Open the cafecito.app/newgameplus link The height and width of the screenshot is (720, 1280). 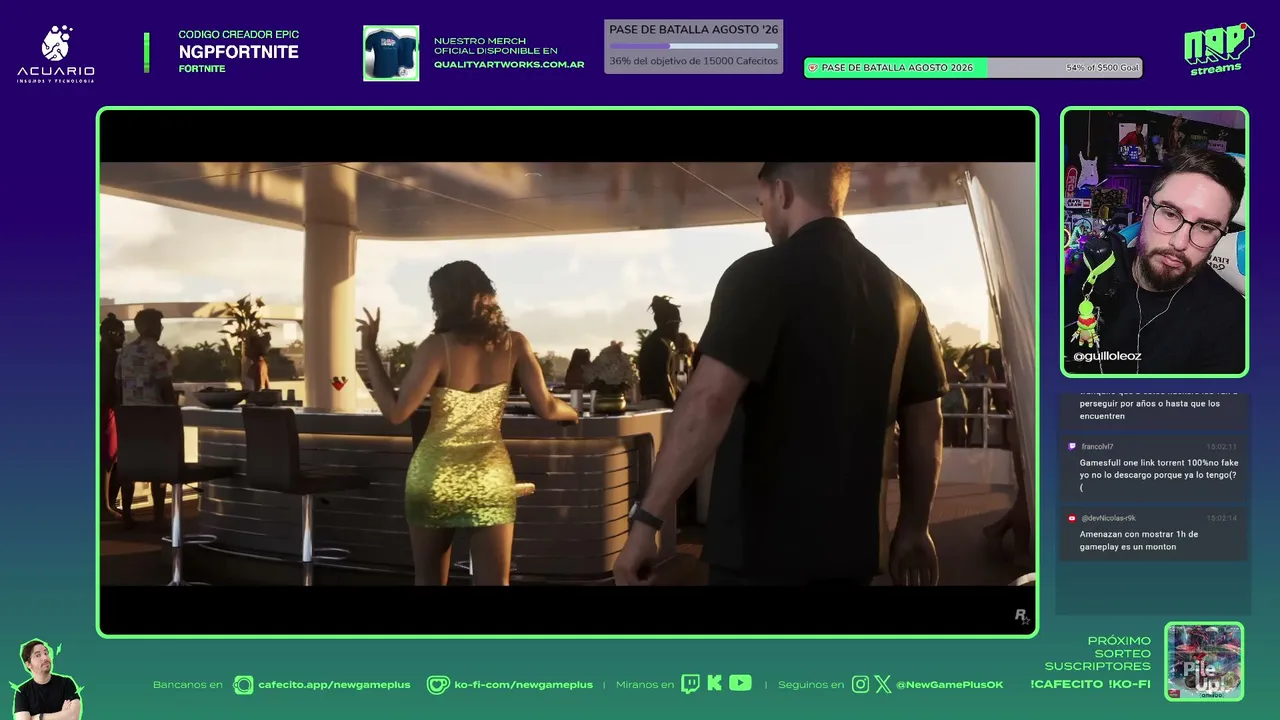pos(334,685)
